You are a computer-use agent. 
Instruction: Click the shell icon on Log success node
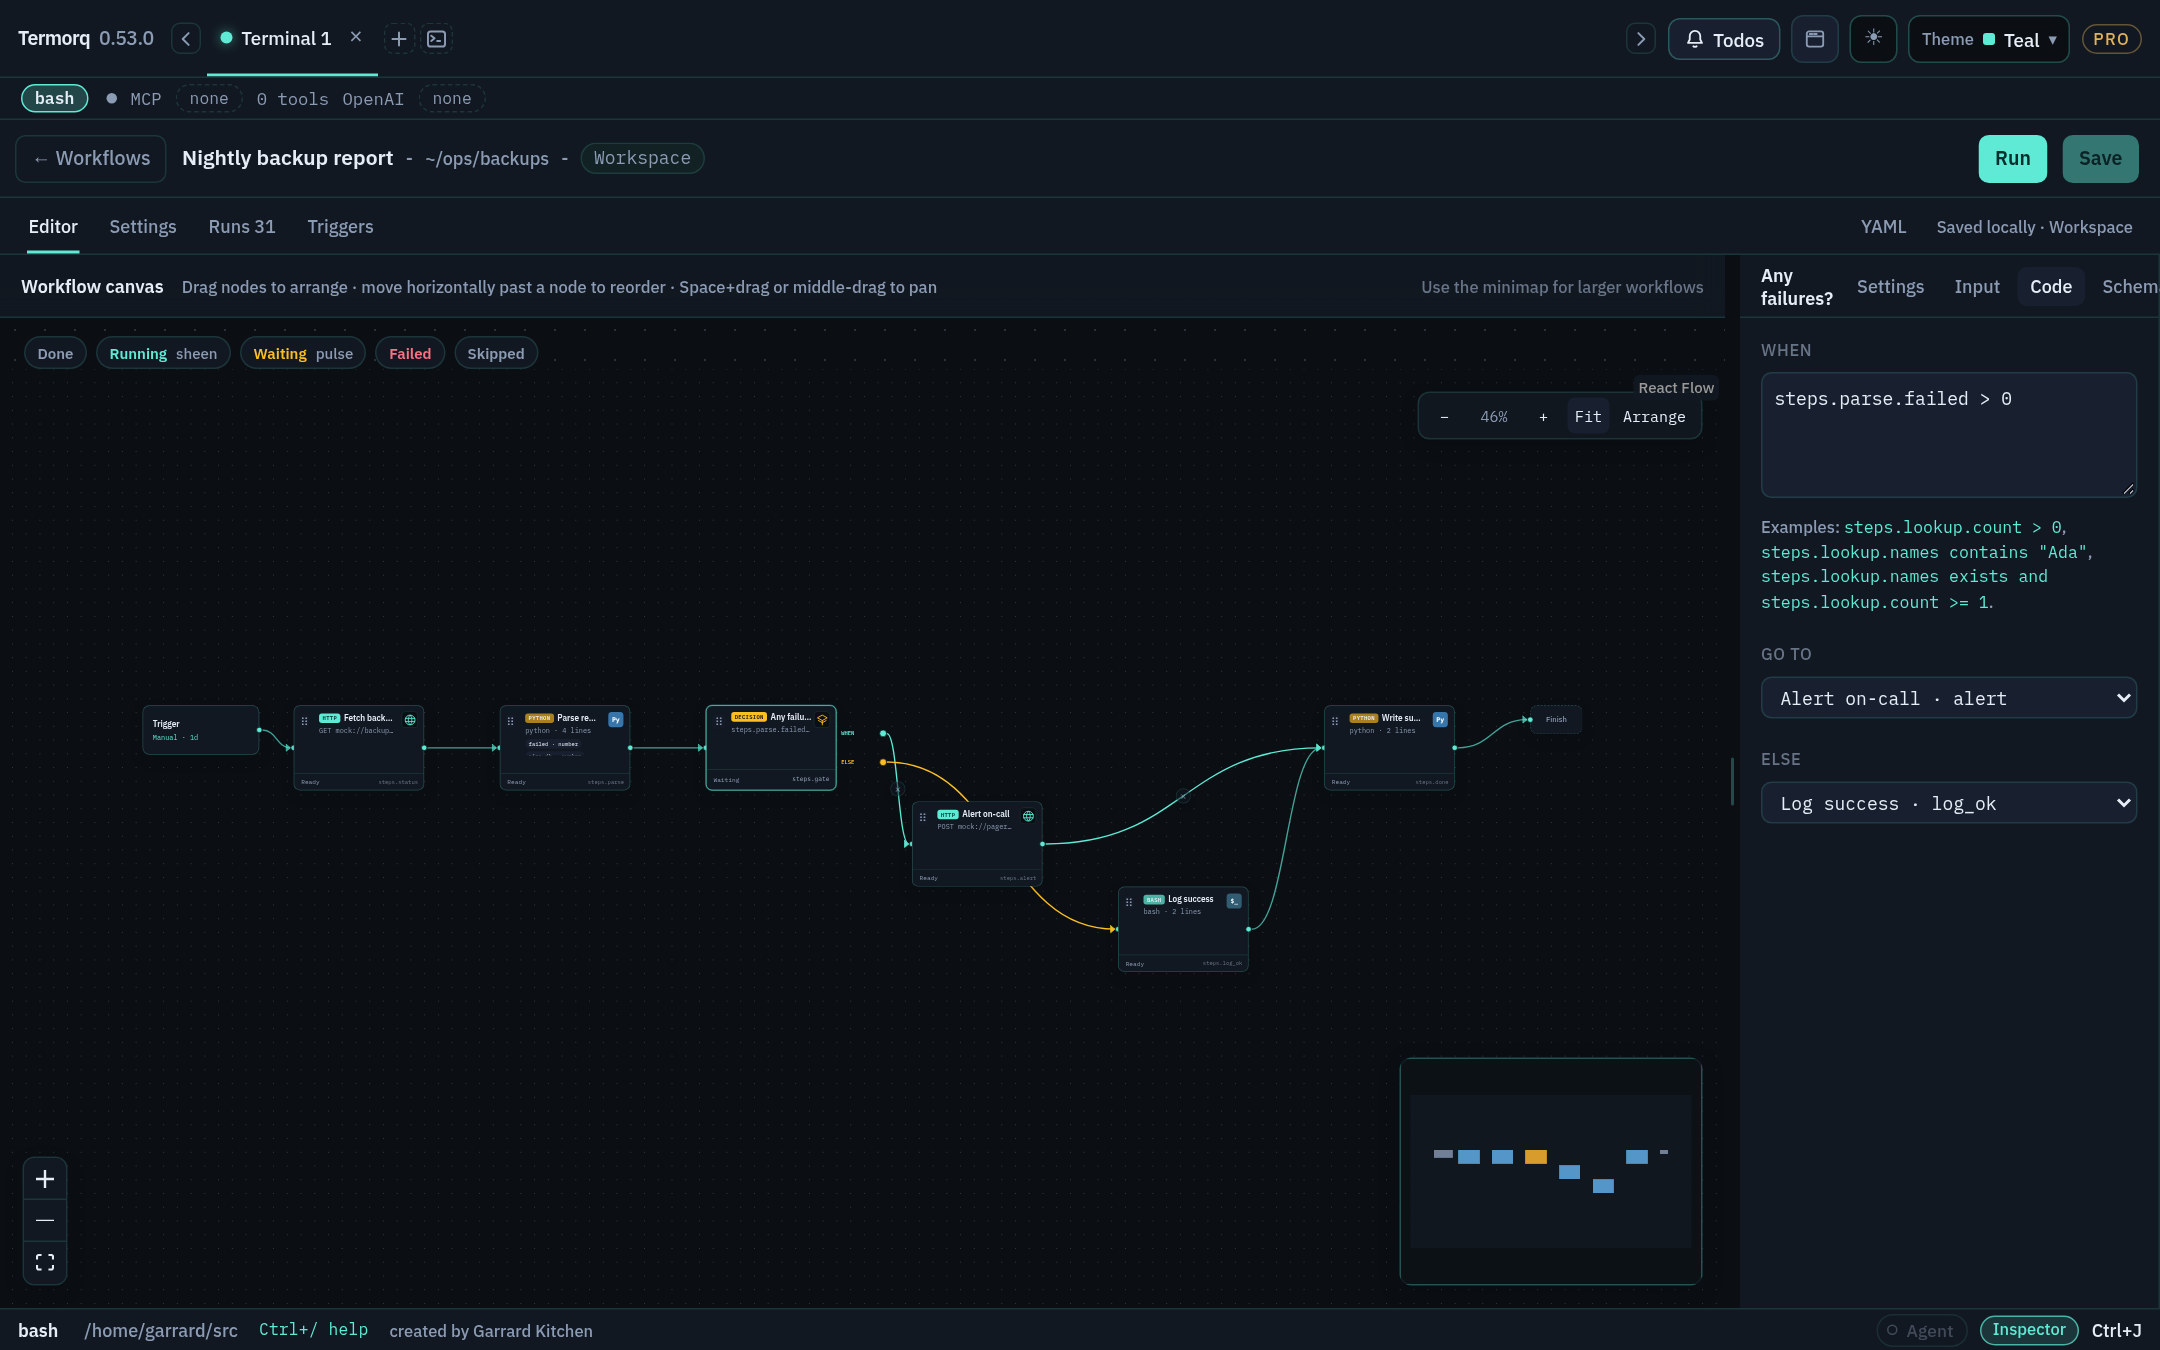pos(1234,901)
